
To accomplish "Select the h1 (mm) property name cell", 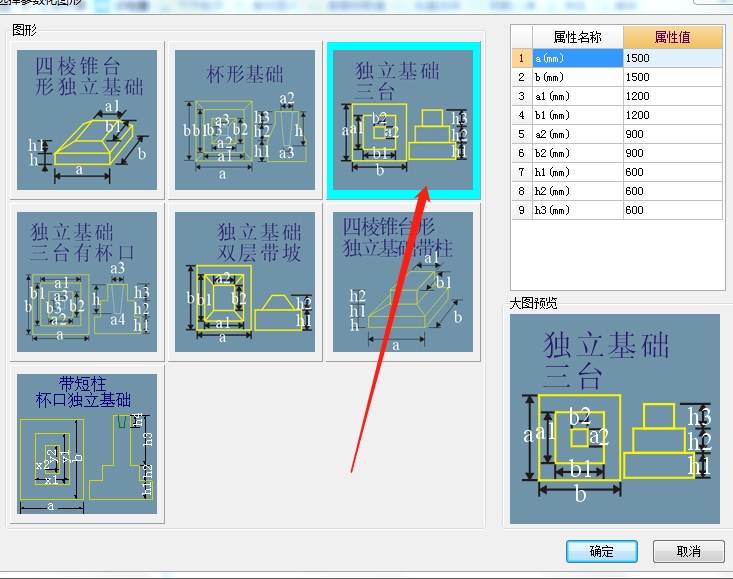I will [x=578, y=172].
